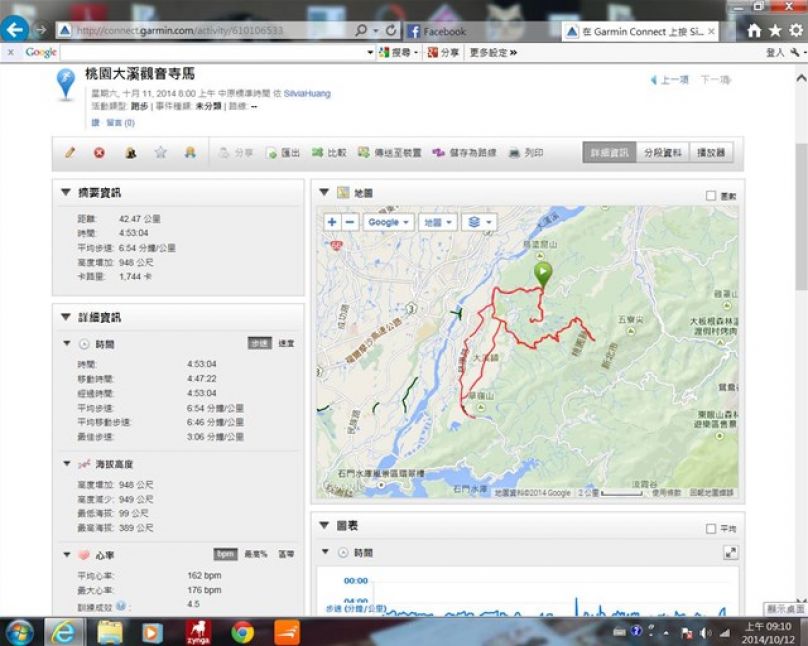Expand the time chart to fullscreen
The image size is (808, 646).
730,552
